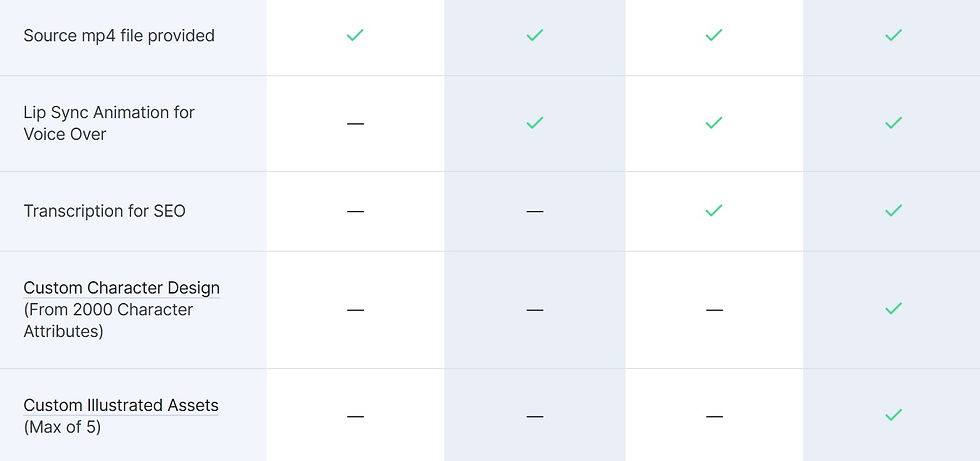
Task: Click the "(Max of 5)" note text
Action: [62, 427]
